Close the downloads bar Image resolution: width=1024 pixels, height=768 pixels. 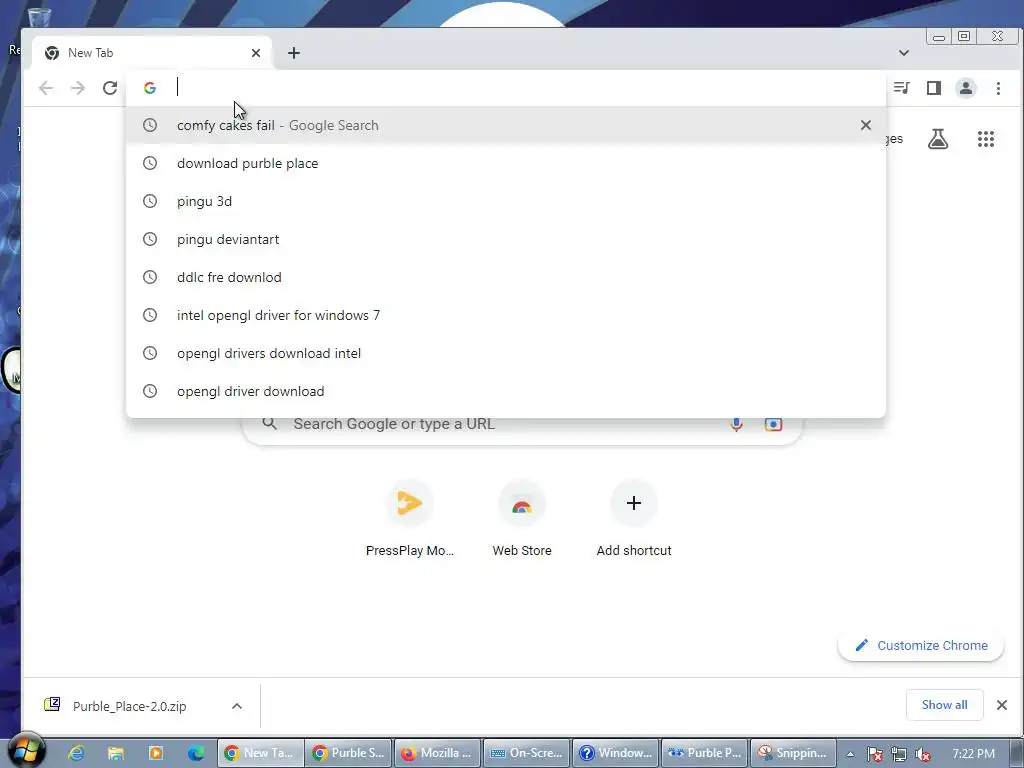click(x=1002, y=705)
